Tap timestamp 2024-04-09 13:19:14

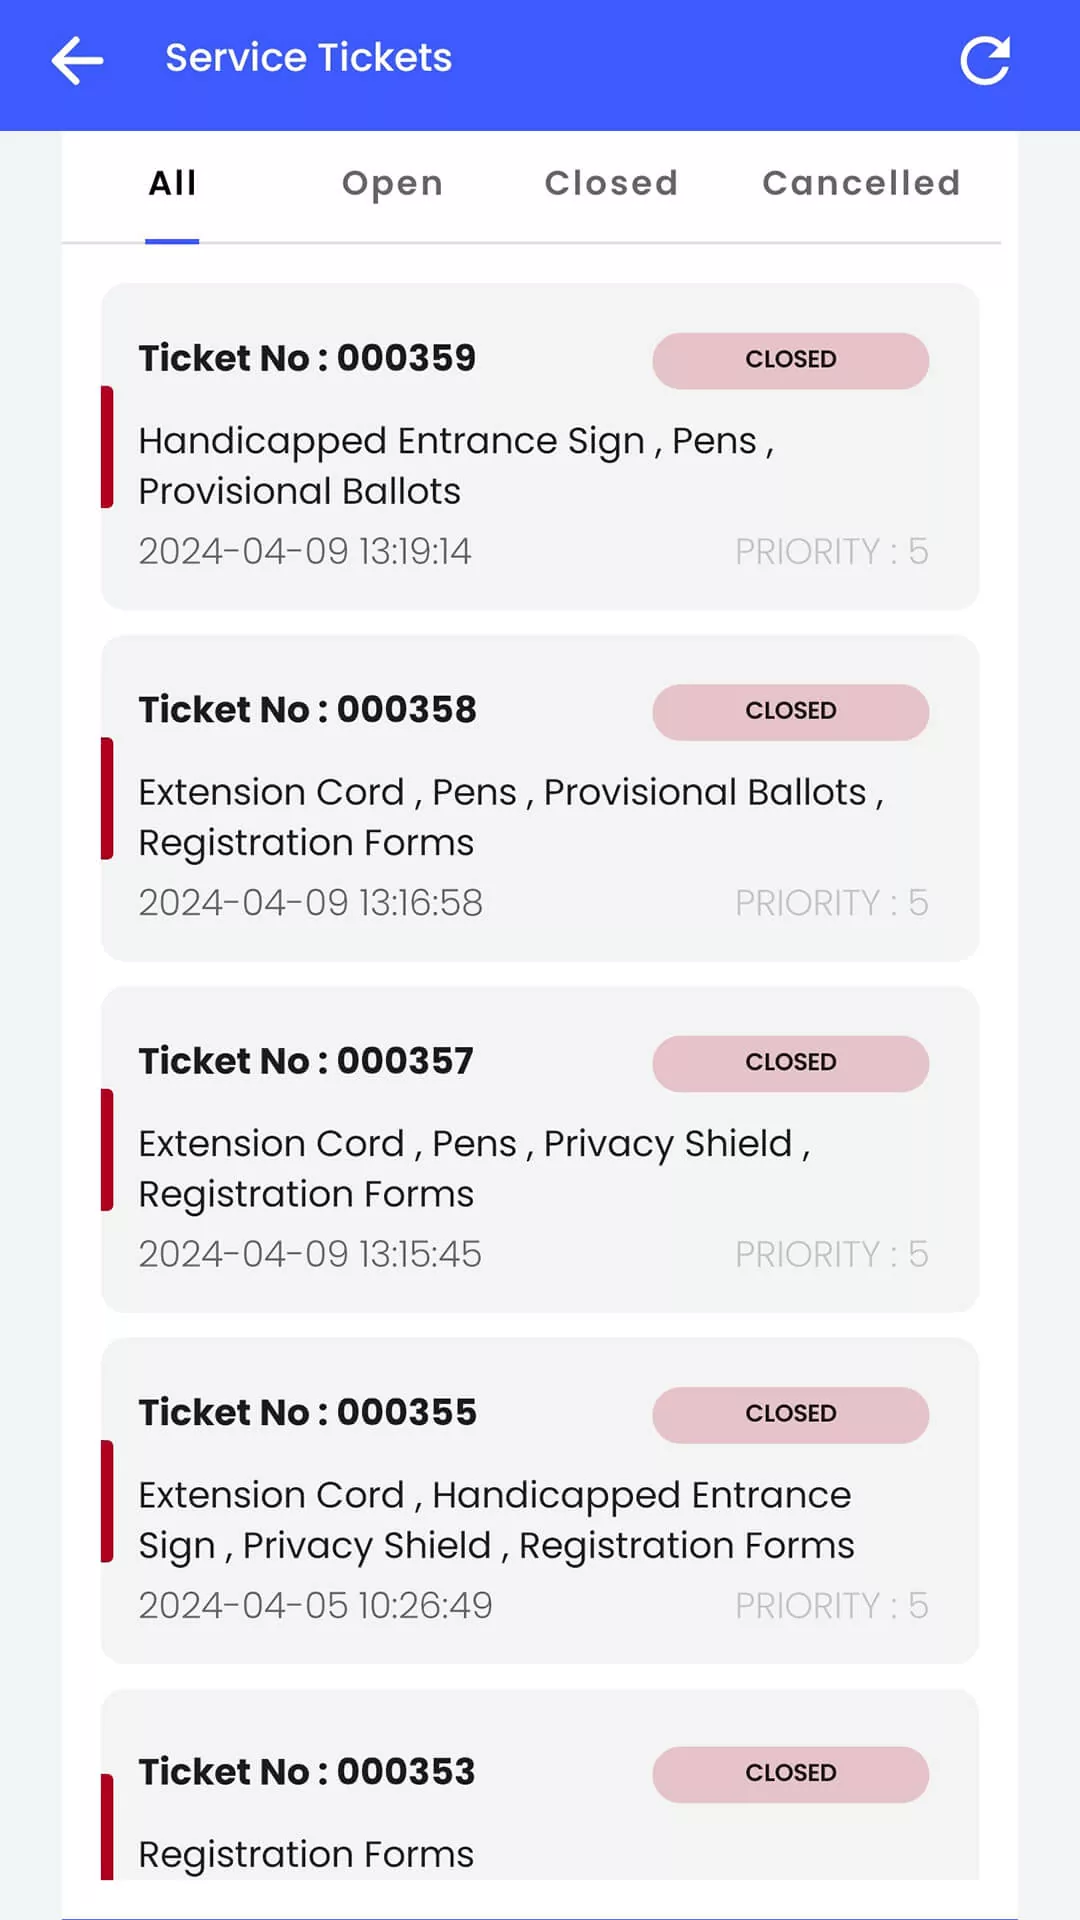pyautogui.click(x=304, y=552)
